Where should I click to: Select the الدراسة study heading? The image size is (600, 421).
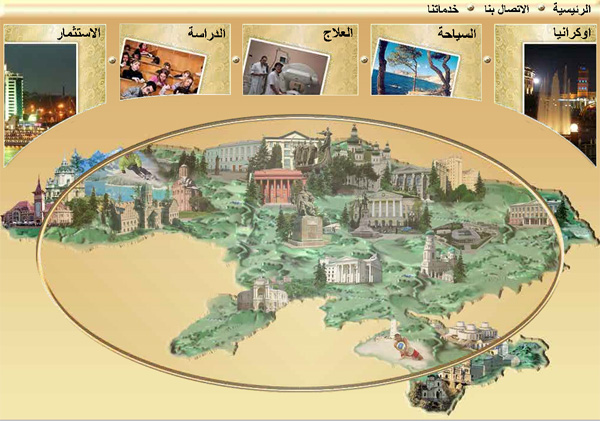(x=207, y=33)
